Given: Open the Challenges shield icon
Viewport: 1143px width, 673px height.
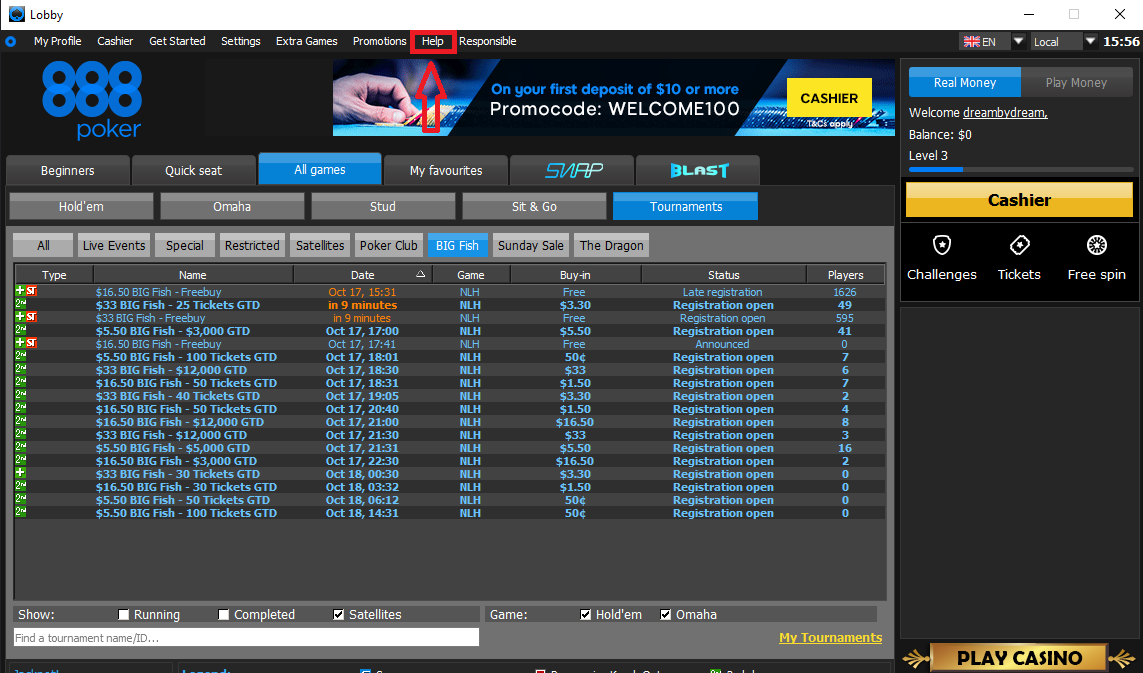Looking at the screenshot, I should [x=942, y=245].
